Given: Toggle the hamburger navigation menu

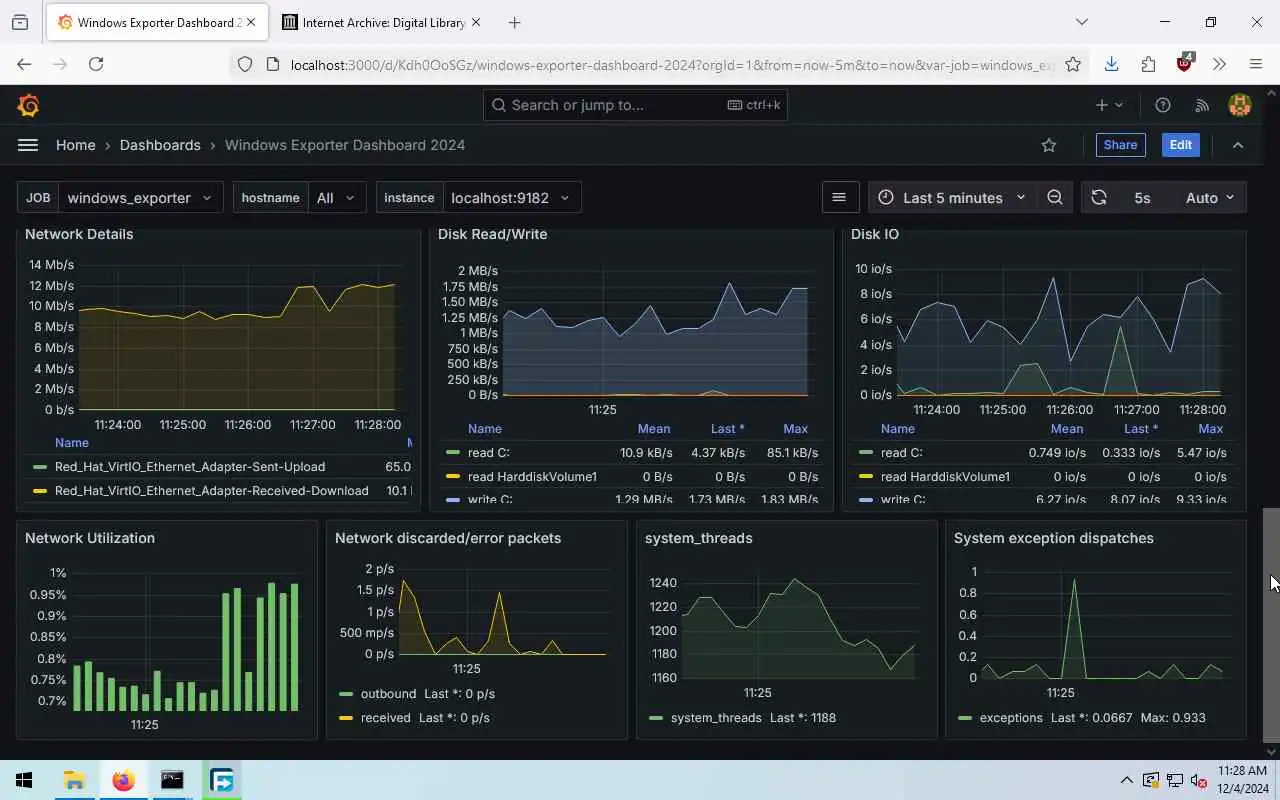Looking at the screenshot, I should 28,145.
